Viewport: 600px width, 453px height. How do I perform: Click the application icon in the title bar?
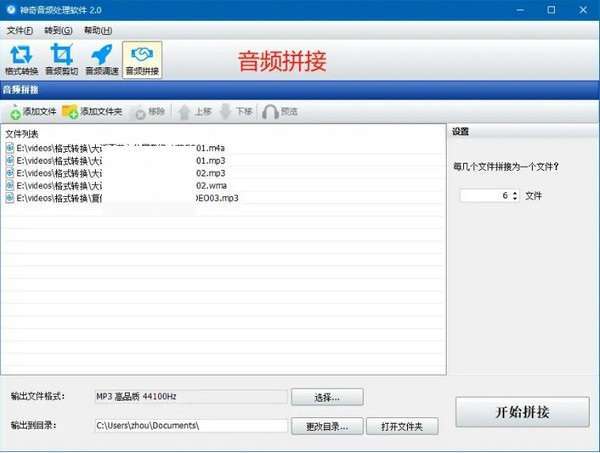coord(11,10)
